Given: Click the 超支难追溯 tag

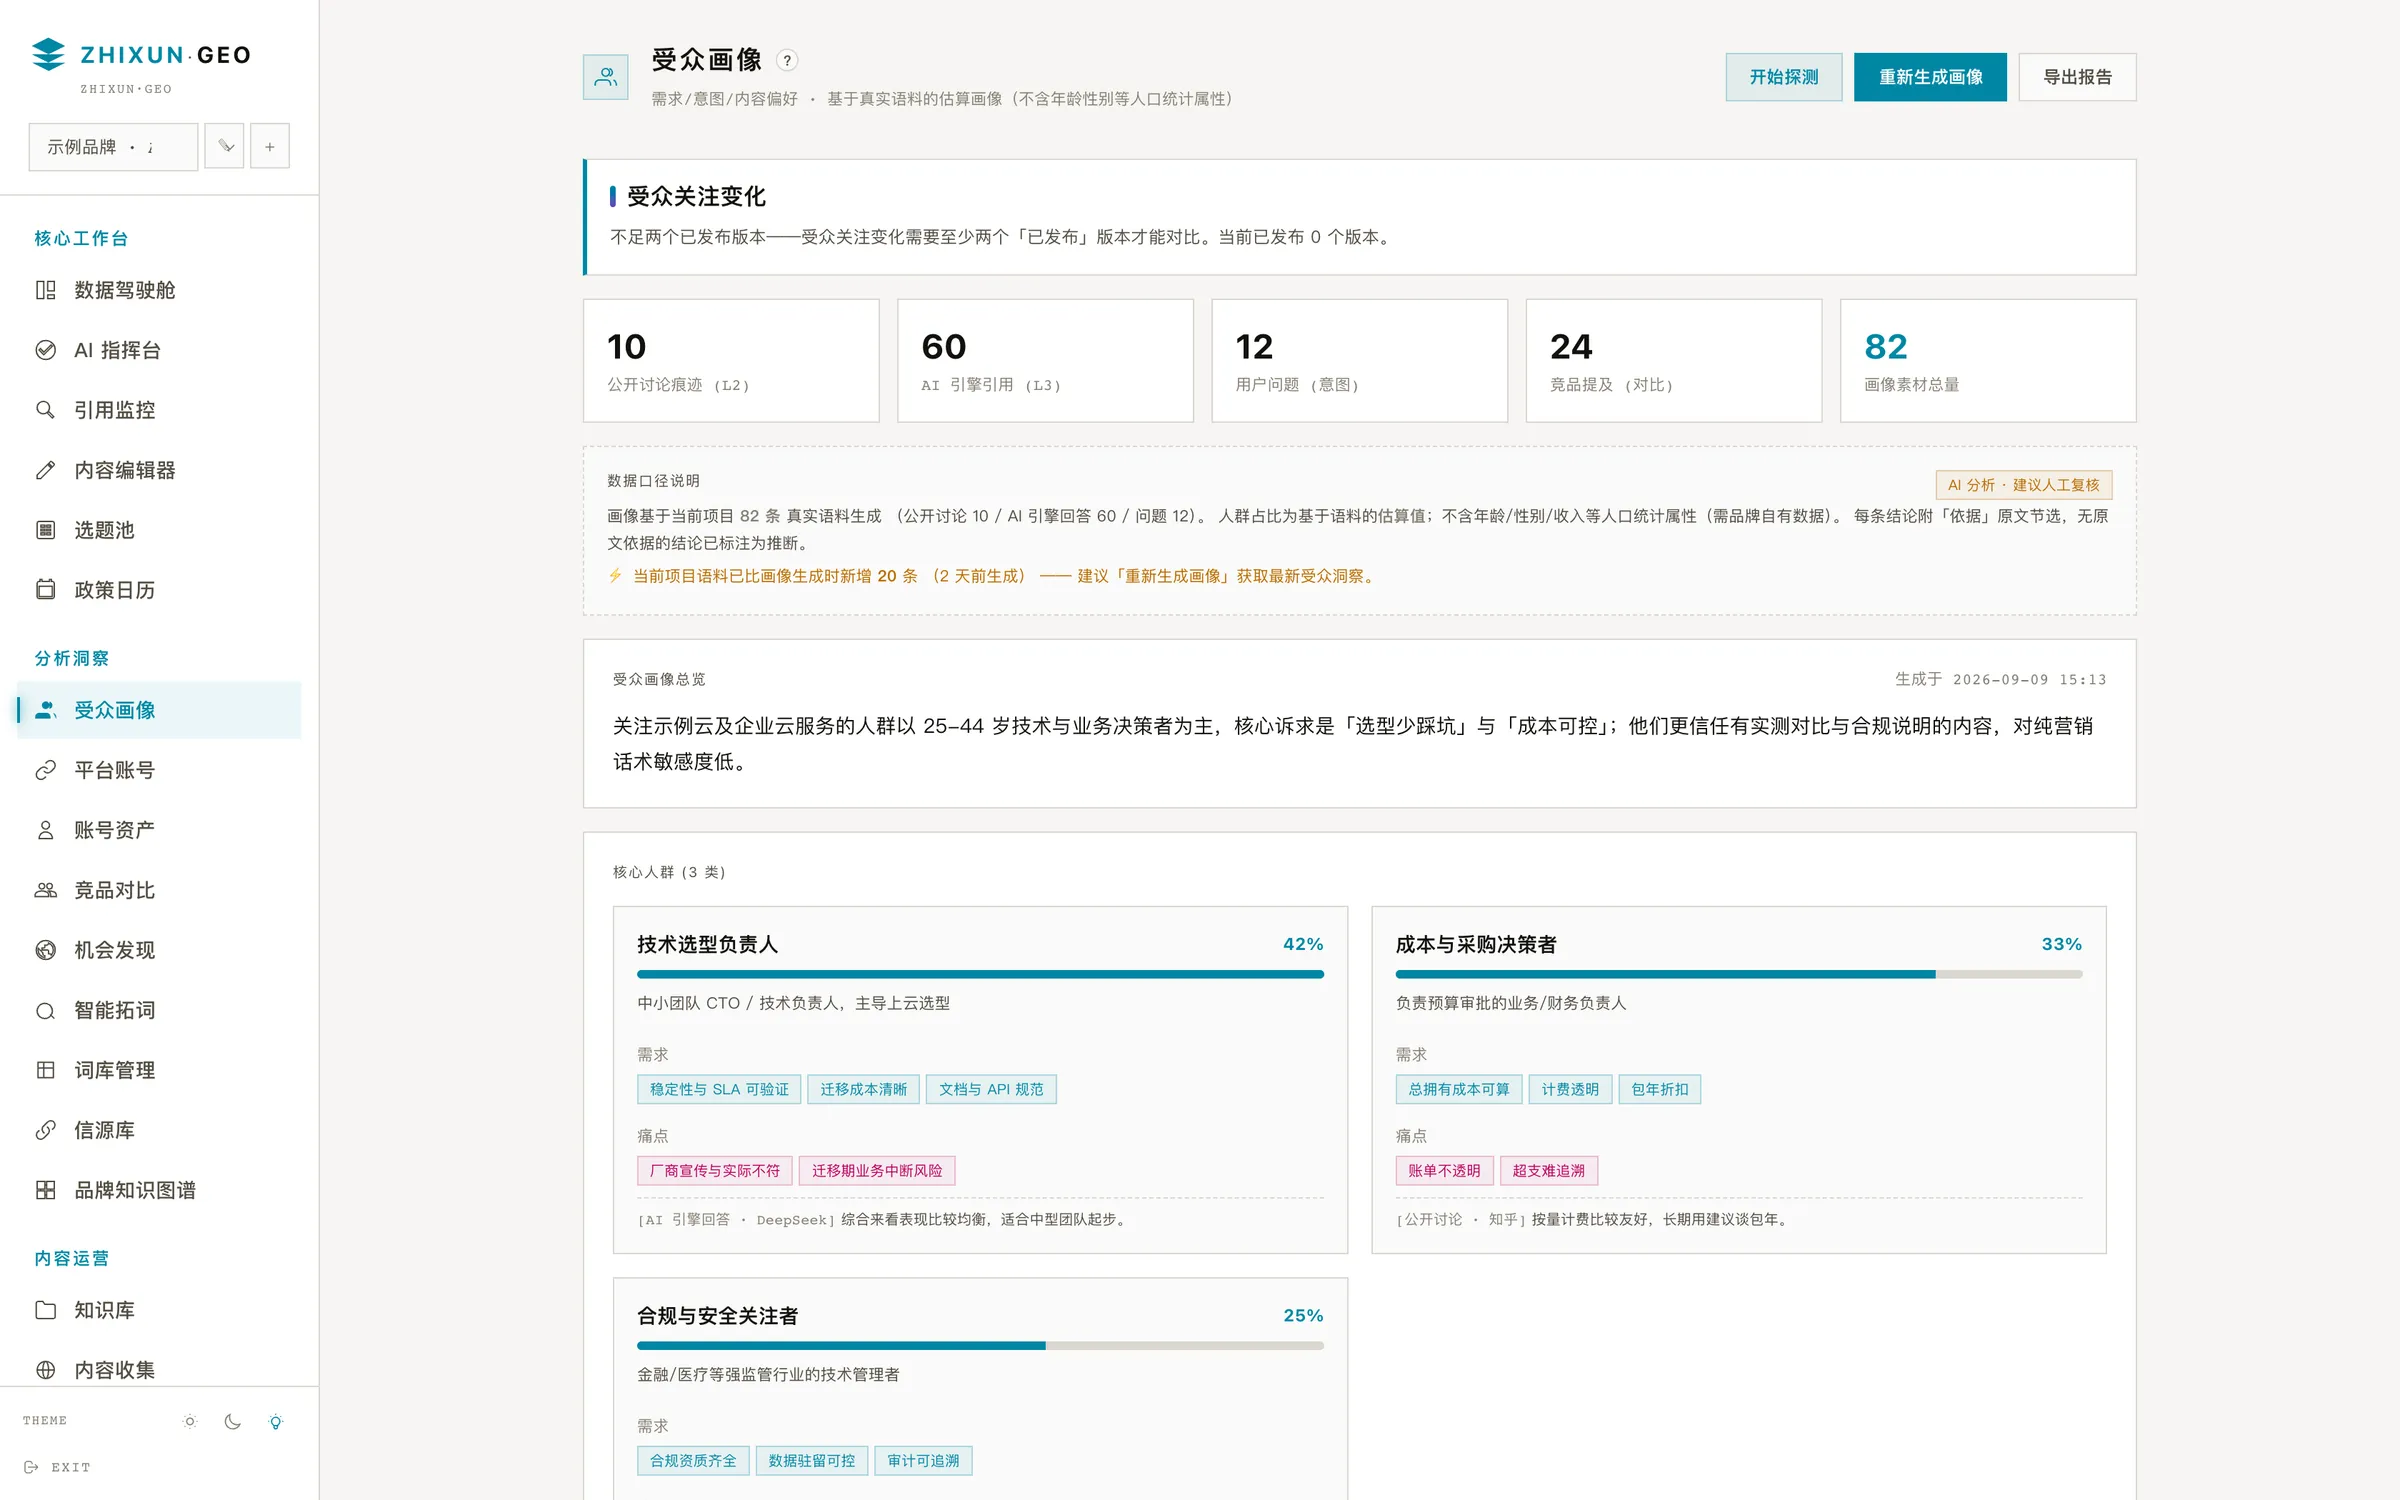Looking at the screenshot, I should click(1549, 1170).
